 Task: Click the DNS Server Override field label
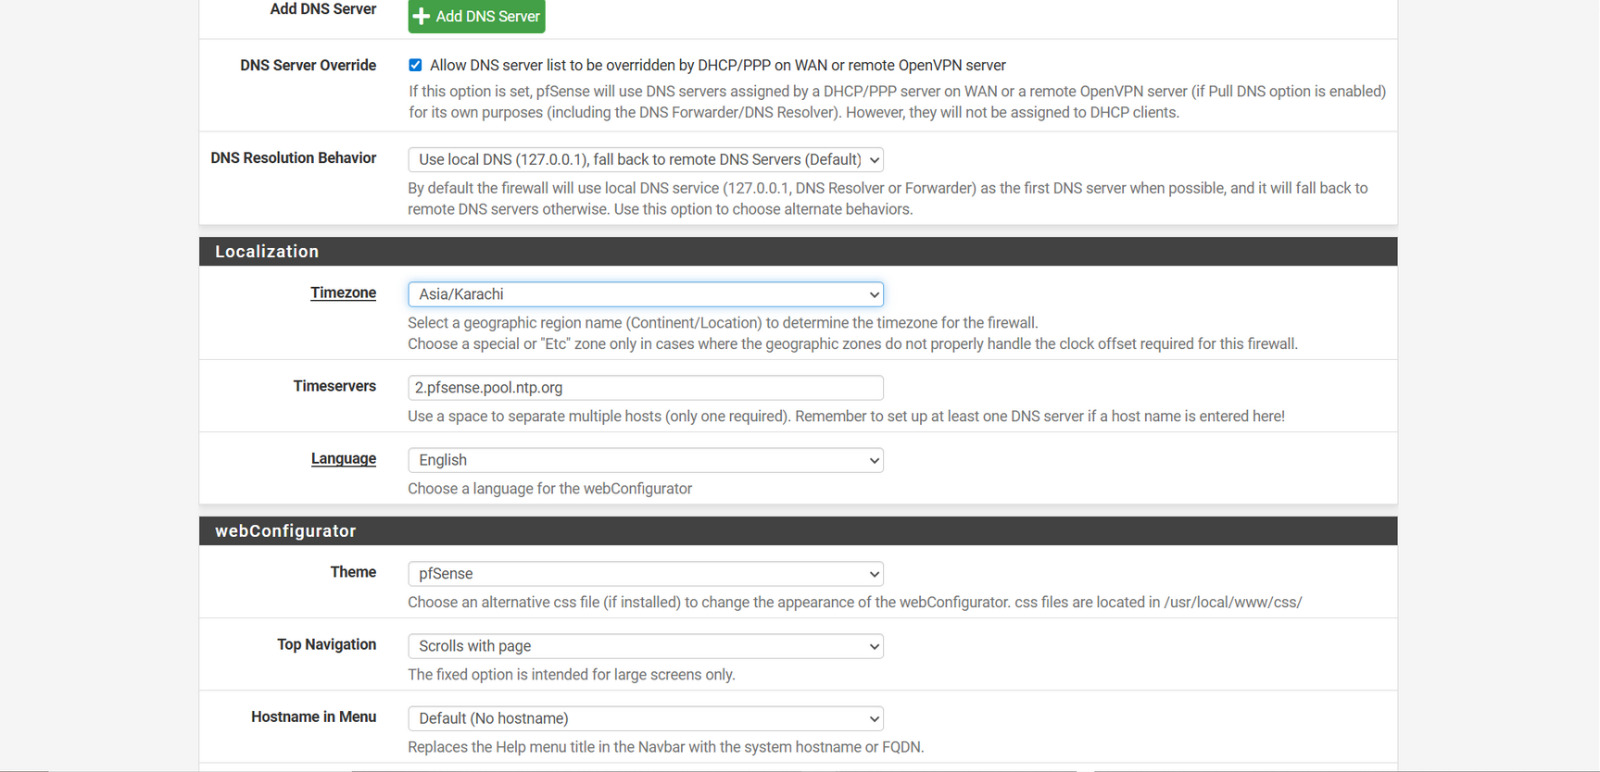click(x=308, y=65)
